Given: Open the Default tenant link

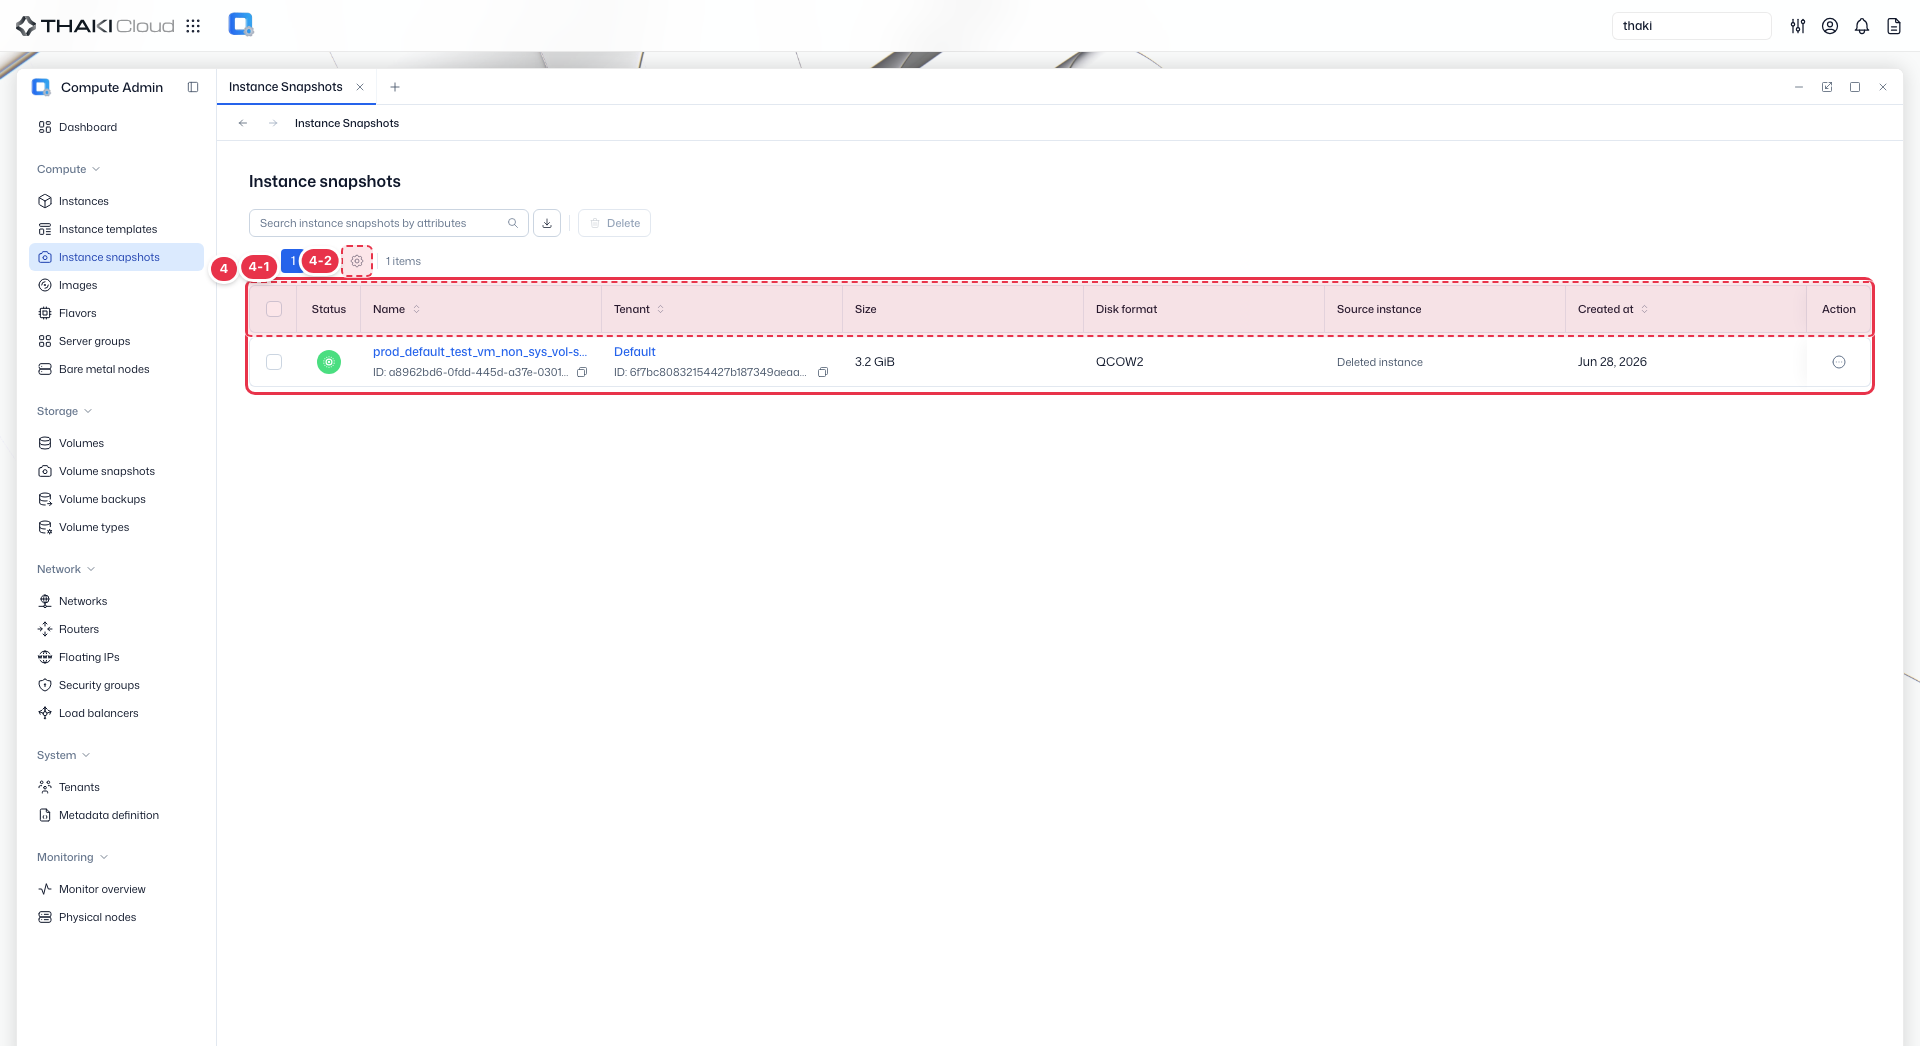Looking at the screenshot, I should coord(635,352).
